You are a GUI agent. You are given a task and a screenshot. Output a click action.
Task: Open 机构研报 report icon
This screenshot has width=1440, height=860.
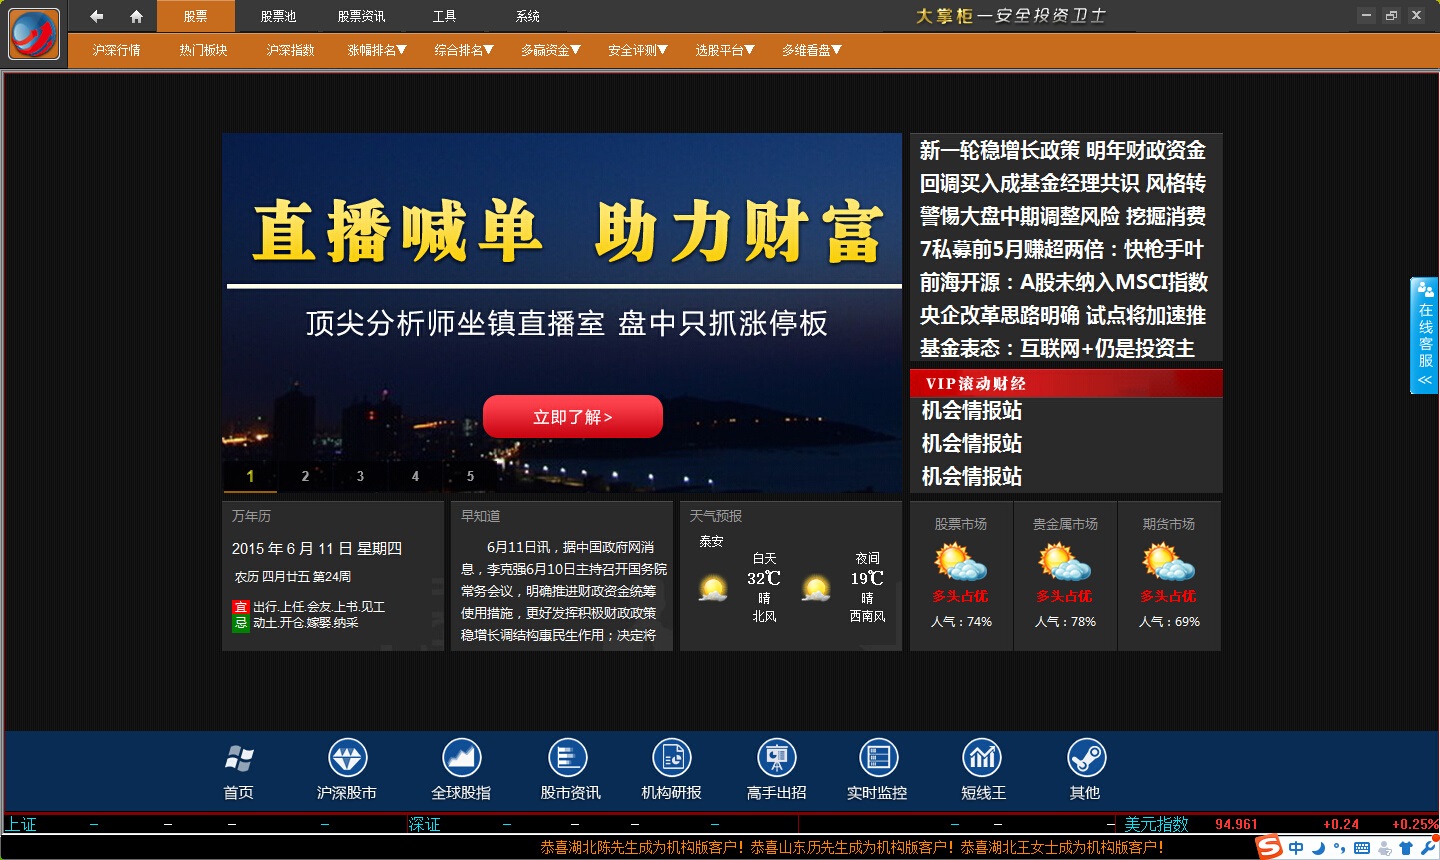(671, 759)
